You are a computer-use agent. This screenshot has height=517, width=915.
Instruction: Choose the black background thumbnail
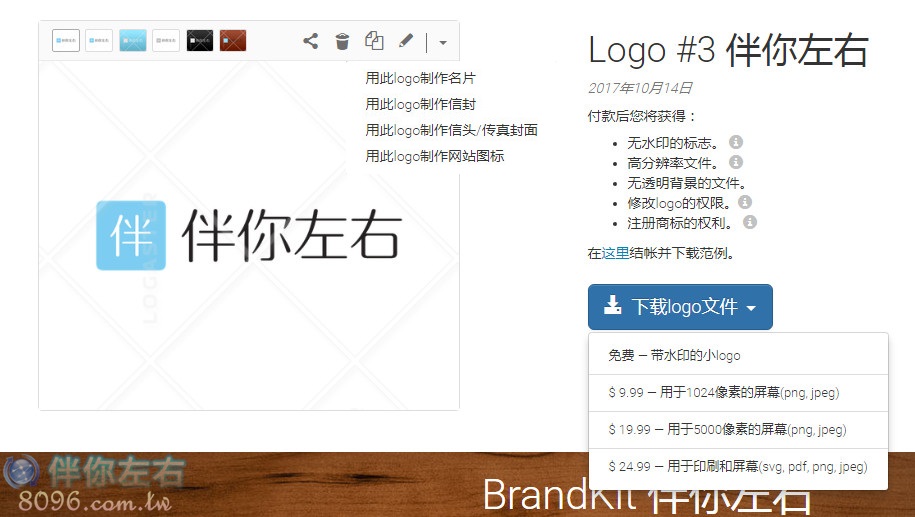tap(200, 41)
